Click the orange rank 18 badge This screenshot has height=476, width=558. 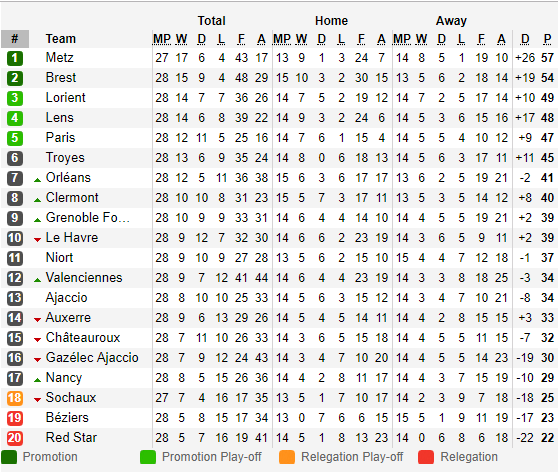coord(15,398)
